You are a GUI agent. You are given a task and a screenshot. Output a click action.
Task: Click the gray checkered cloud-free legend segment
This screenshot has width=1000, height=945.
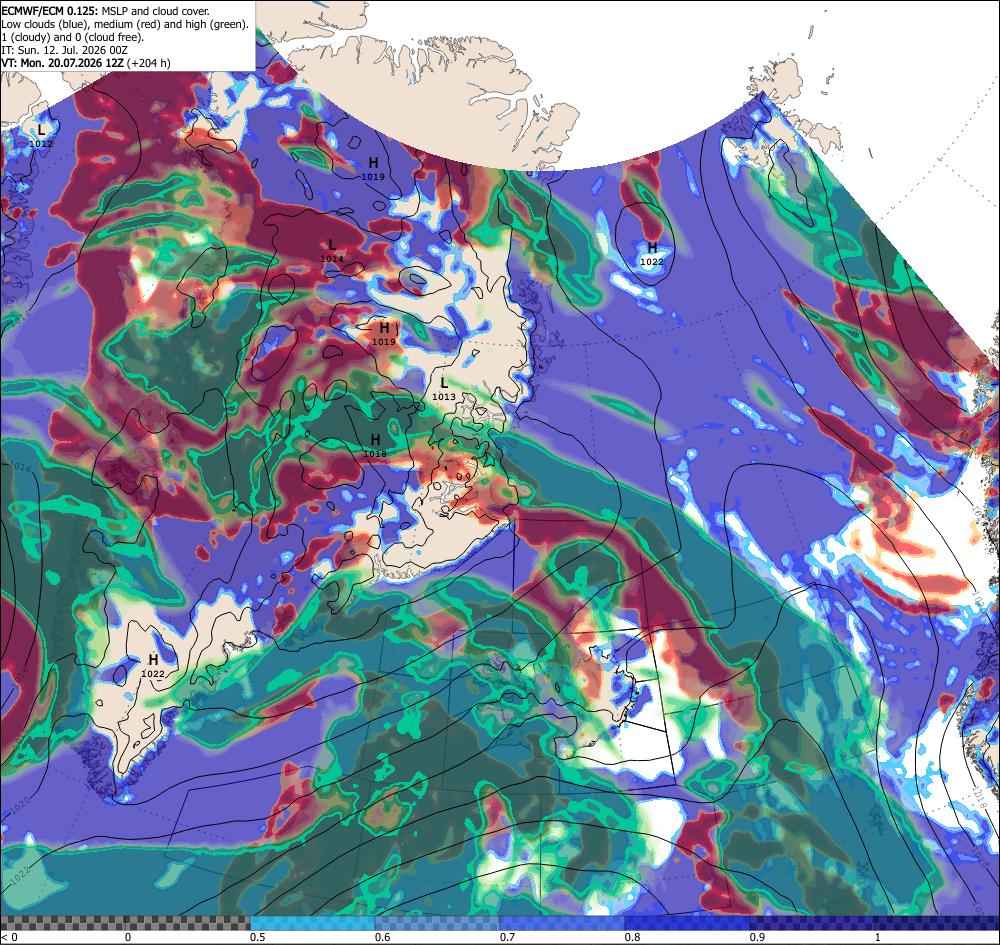pyautogui.click(x=125, y=923)
